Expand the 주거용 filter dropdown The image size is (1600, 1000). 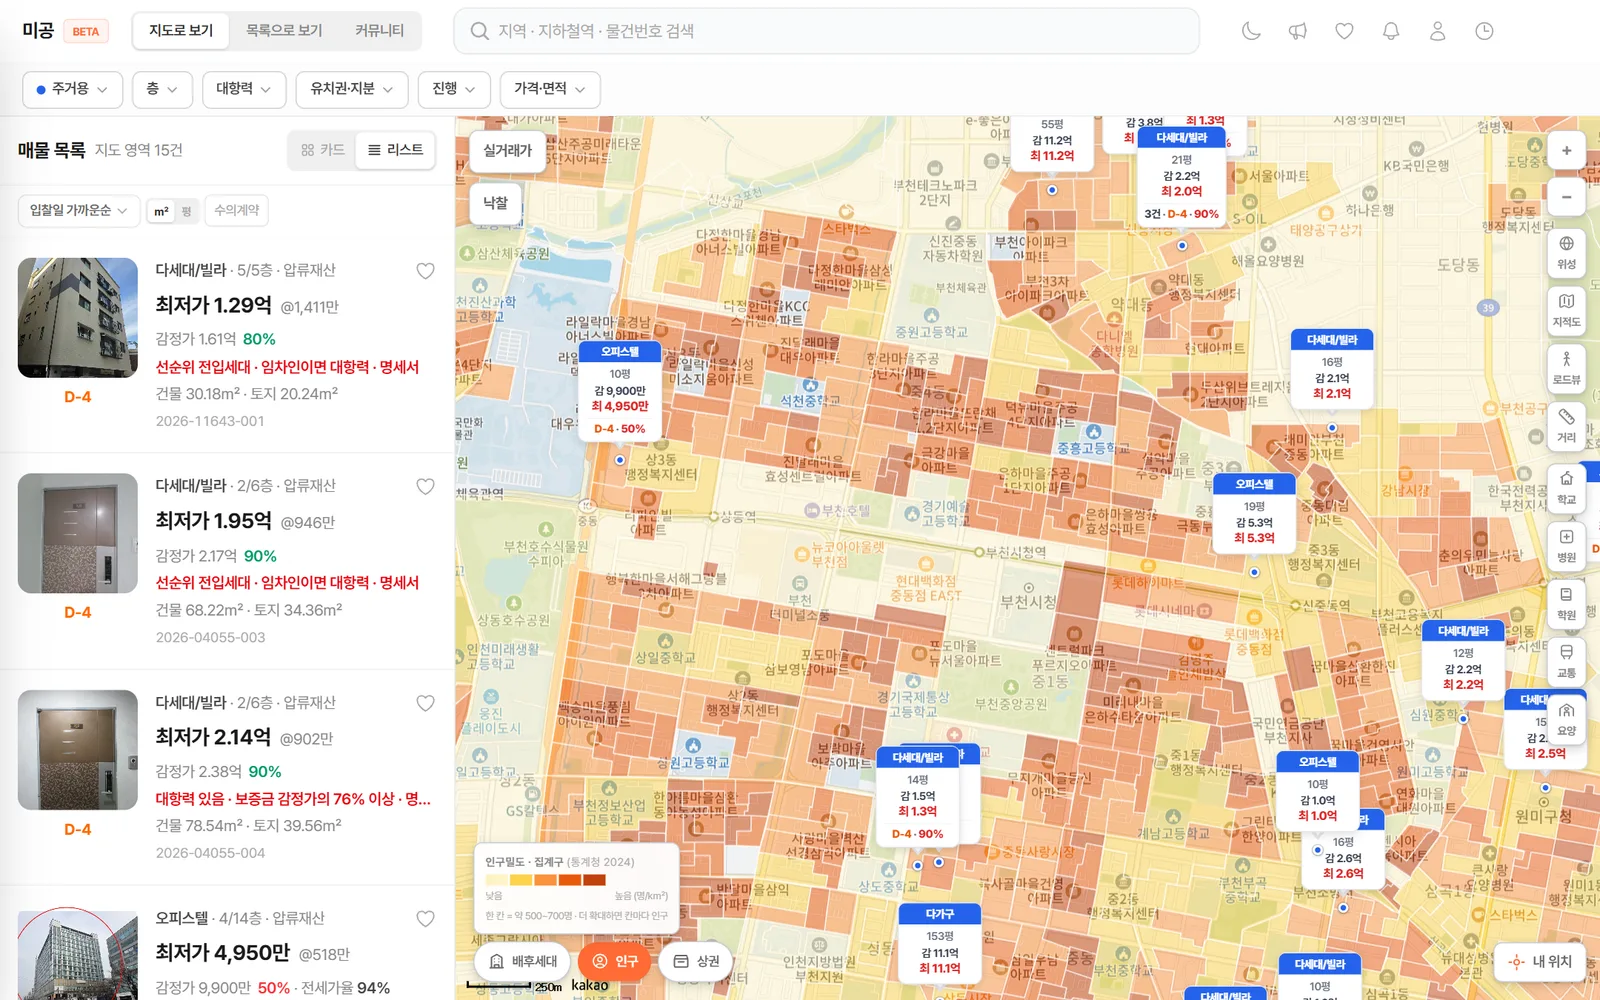[72, 89]
